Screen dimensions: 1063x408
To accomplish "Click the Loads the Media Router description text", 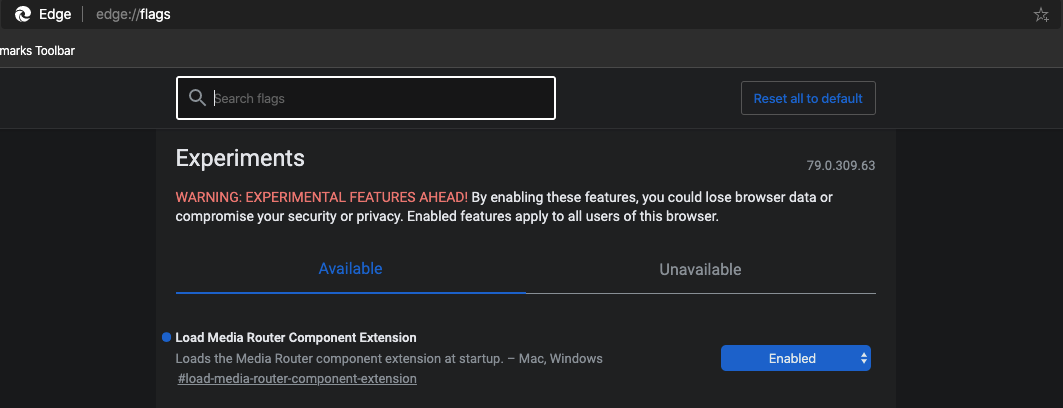I will (x=389, y=358).
